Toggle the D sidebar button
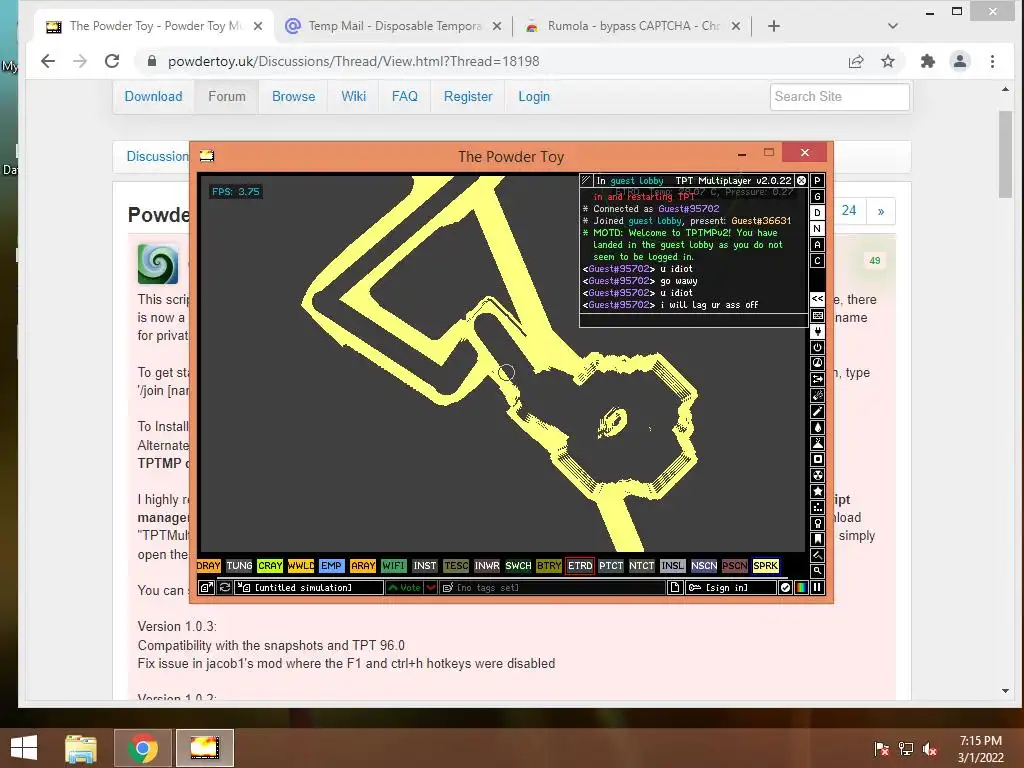The image size is (1024, 768). pyautogui.click(x=817, y=213)
